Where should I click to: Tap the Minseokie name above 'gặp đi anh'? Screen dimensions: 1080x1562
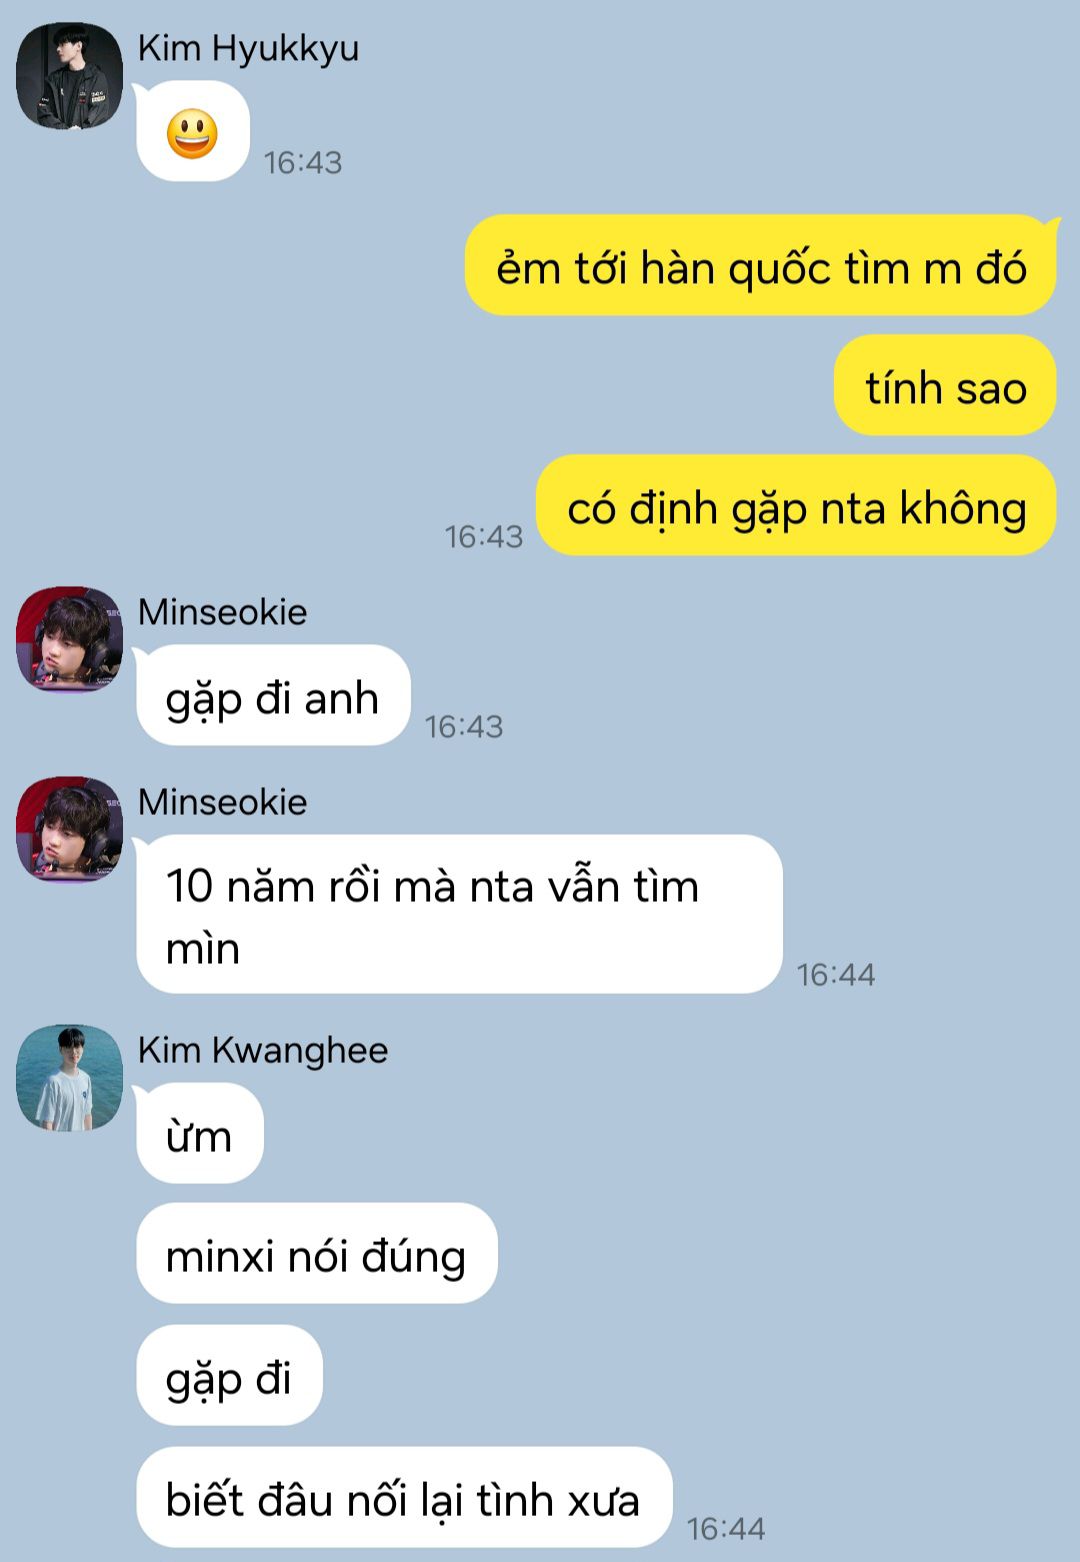tap(222, 612)
